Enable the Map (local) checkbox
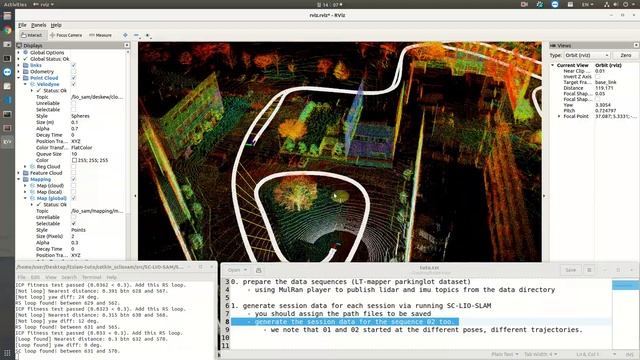Viewport: 640px width, 360px height. [73, 192]
